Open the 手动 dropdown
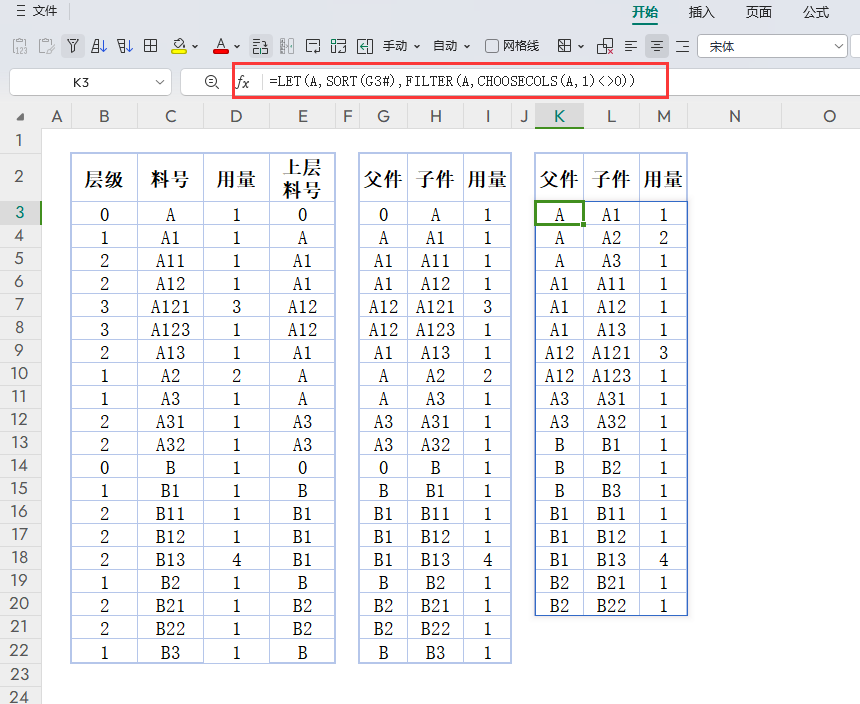Viewport: 860px width, 704px height. coord(401,46)
